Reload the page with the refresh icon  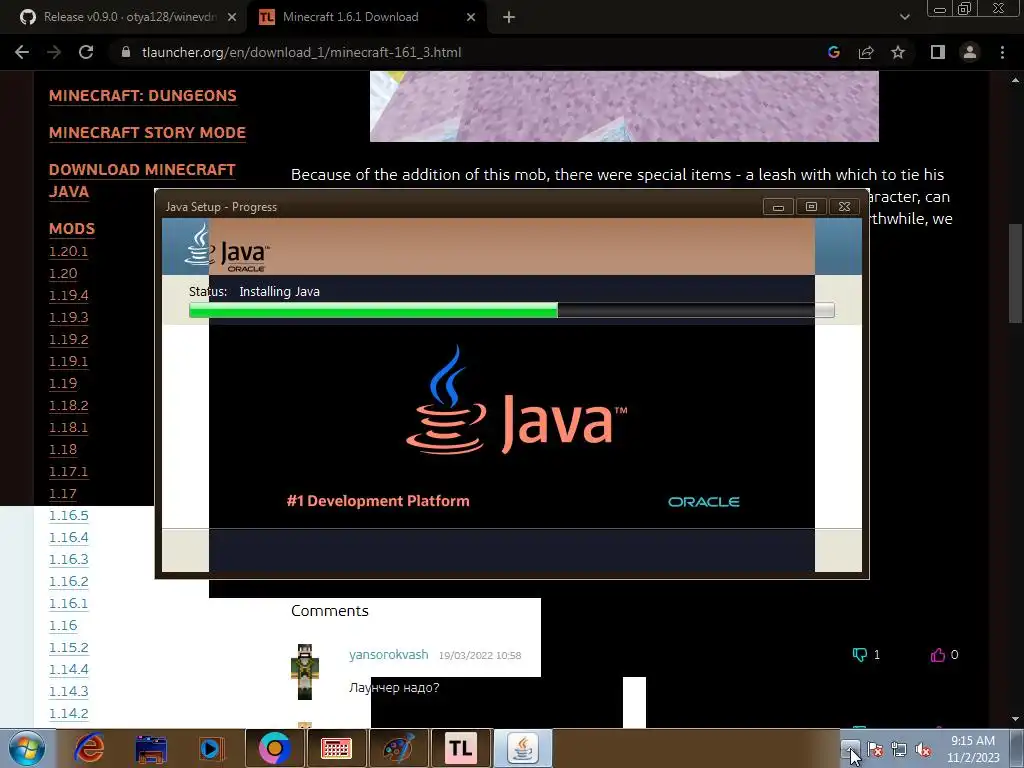(x=86, y=52)
